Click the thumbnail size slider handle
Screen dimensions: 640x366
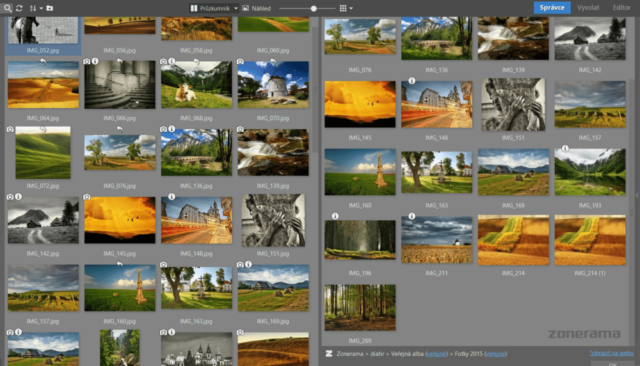click(313, 8)
